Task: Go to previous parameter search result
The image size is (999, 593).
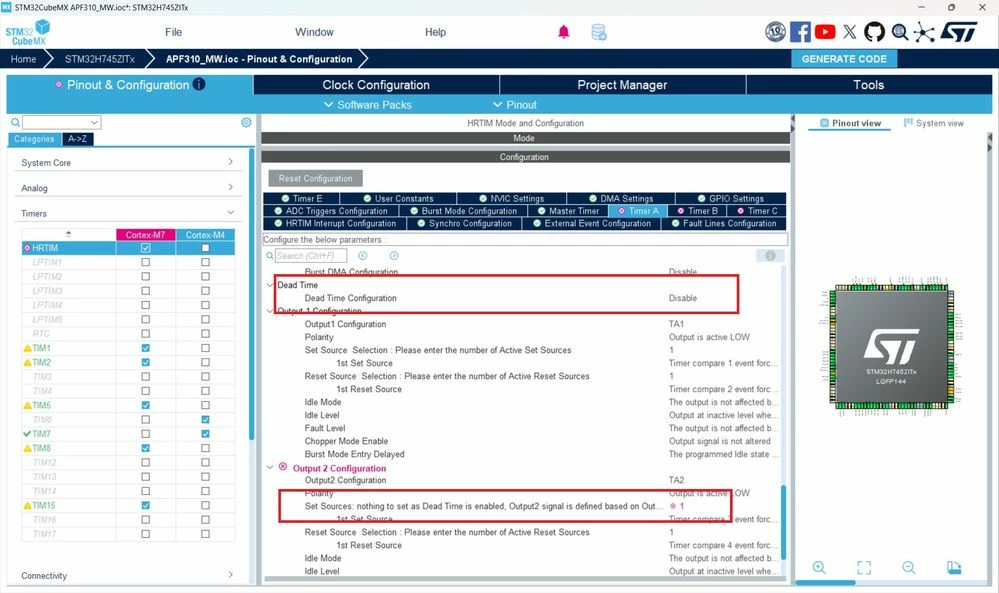Action: pos(363,255)
